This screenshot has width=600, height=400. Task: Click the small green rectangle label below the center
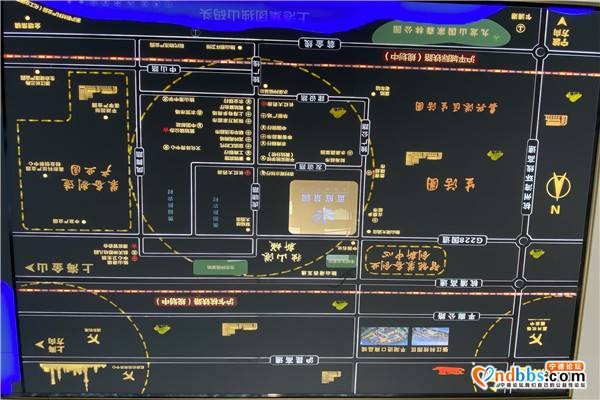pos(220,267)
